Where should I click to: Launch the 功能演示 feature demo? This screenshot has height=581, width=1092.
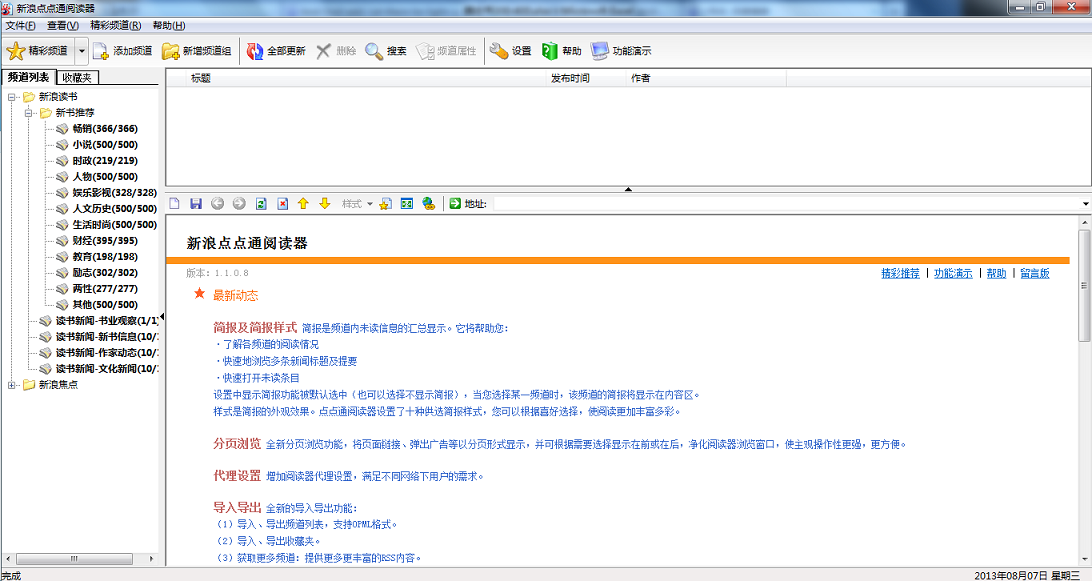pos(621,51)
